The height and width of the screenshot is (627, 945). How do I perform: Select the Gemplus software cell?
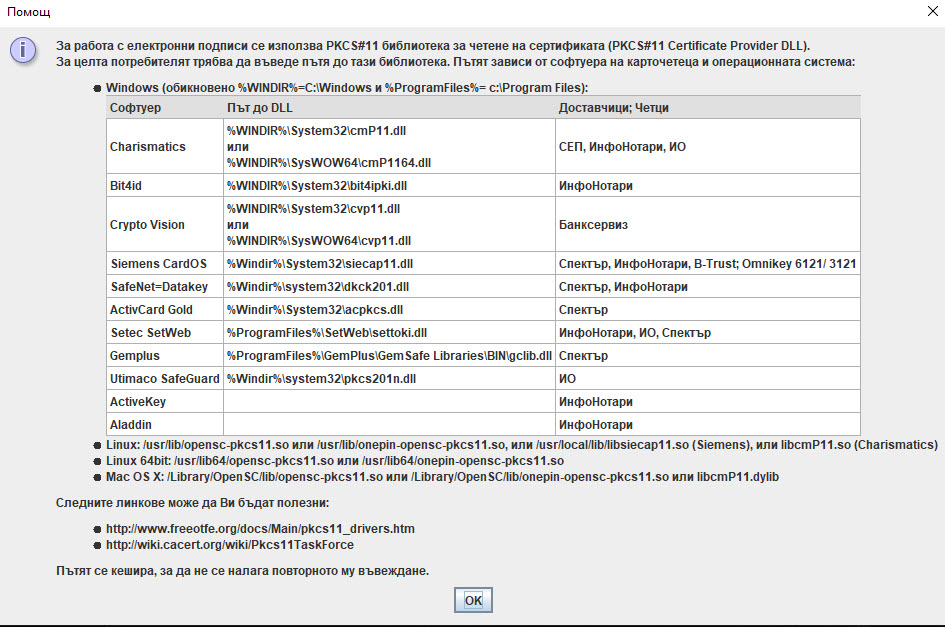click(165, 355)
